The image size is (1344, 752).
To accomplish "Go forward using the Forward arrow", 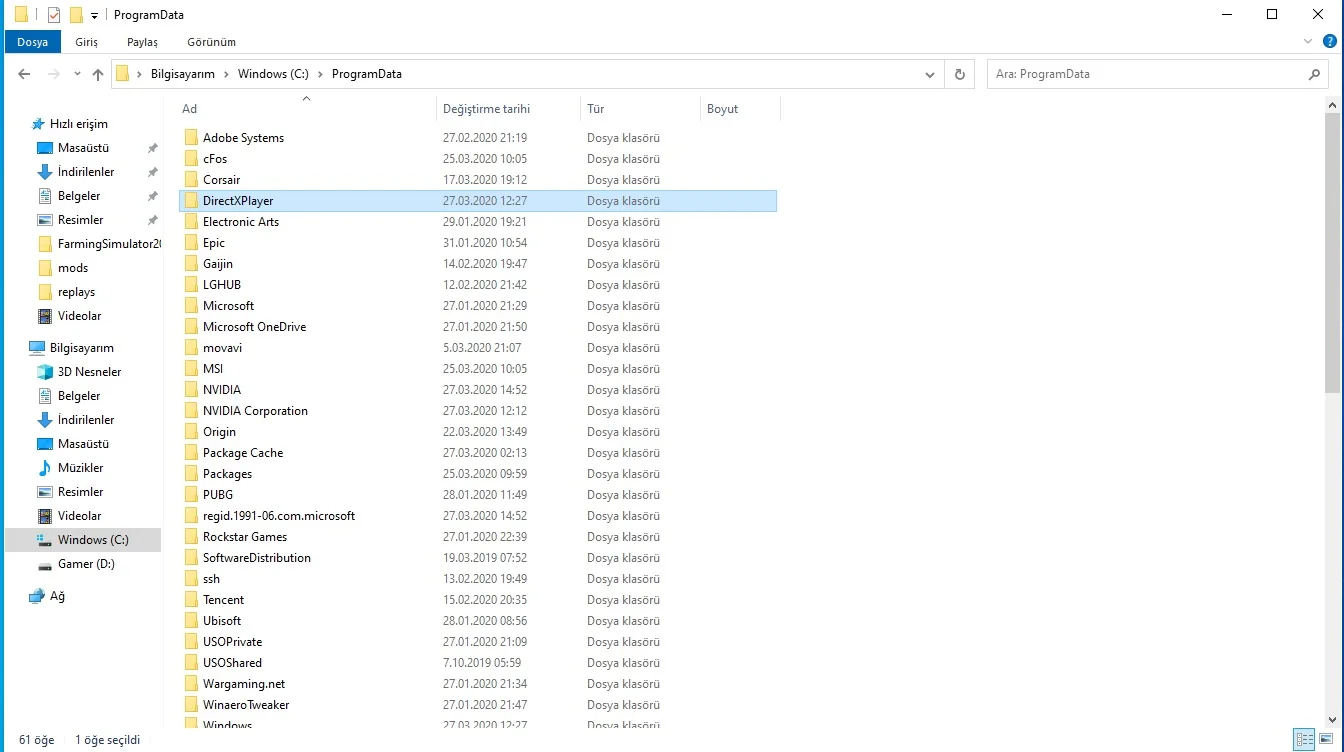I will [x=53, y=74].
